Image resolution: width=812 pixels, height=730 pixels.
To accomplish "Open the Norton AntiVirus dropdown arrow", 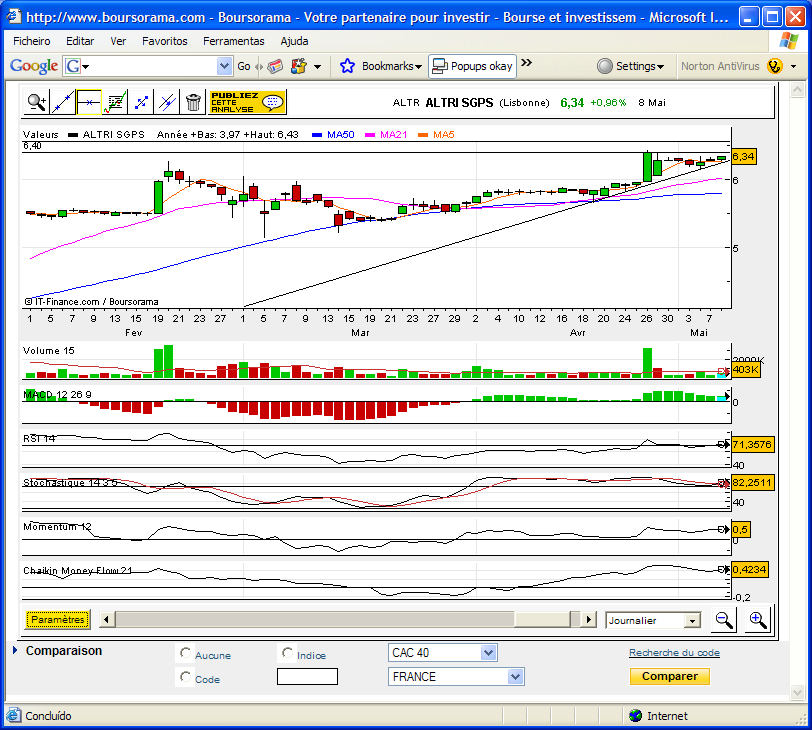I will [793, 67].
